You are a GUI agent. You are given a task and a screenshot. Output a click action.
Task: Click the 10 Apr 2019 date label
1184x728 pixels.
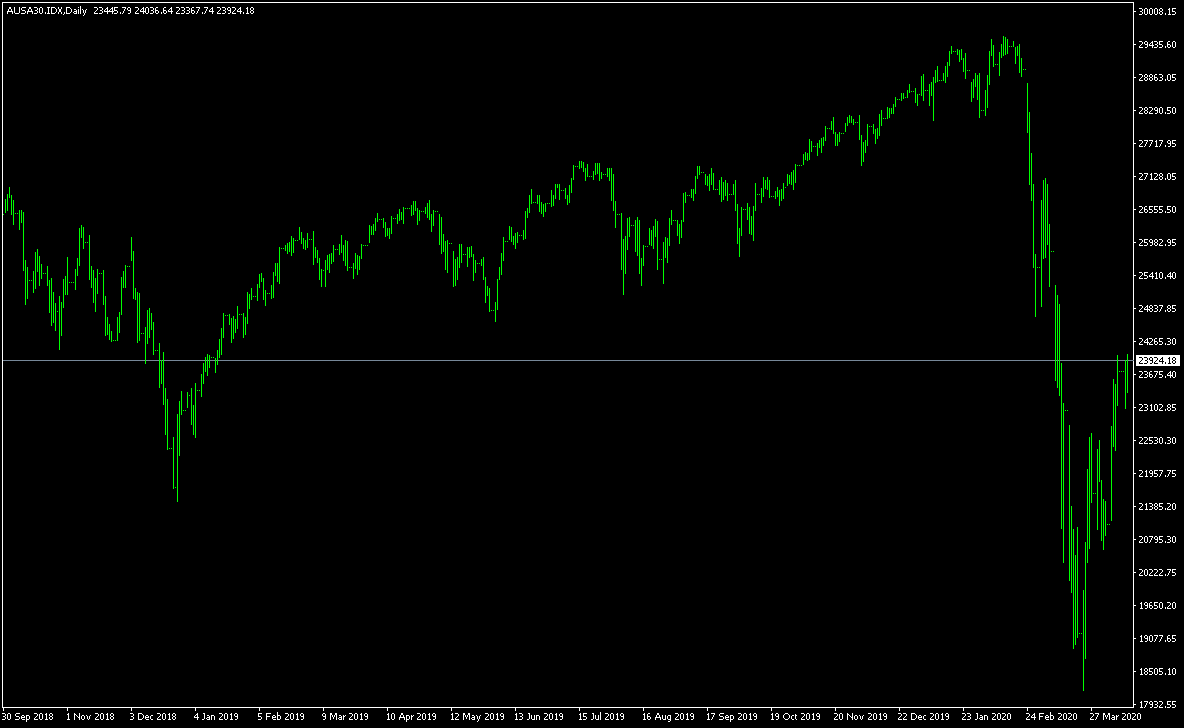coord(411,717)
